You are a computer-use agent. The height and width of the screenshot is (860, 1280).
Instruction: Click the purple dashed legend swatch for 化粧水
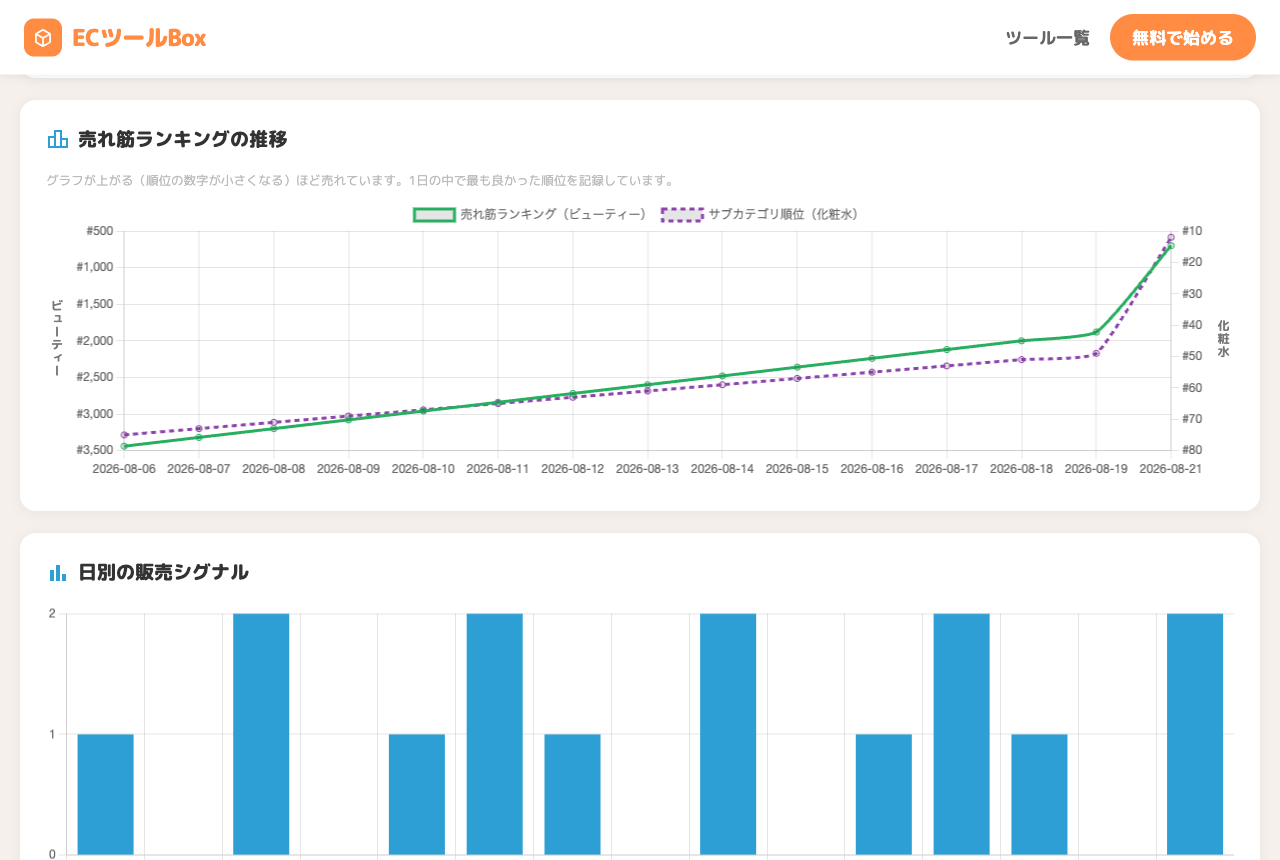(x=683, y=214)
